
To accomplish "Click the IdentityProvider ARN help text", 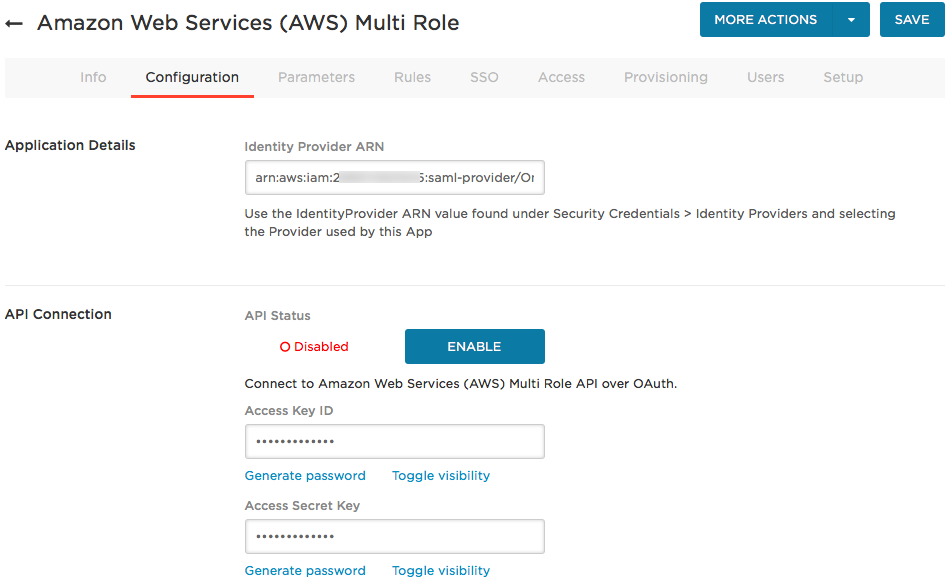I will pyautogui.click(x=570, y=222).
